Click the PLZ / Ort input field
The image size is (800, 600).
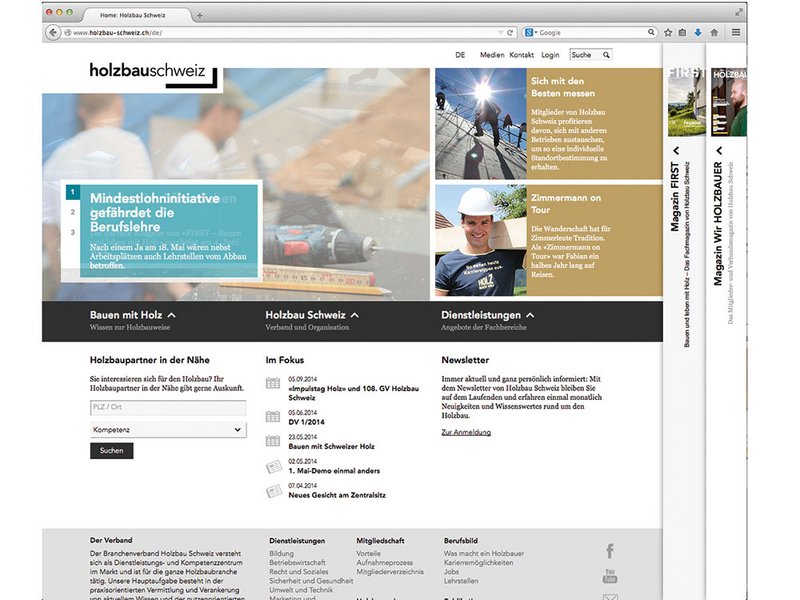[168, 408]
